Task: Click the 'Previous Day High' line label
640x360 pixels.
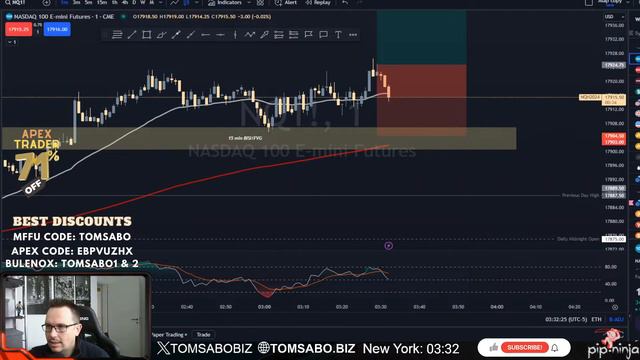Action: pos(580,196)
